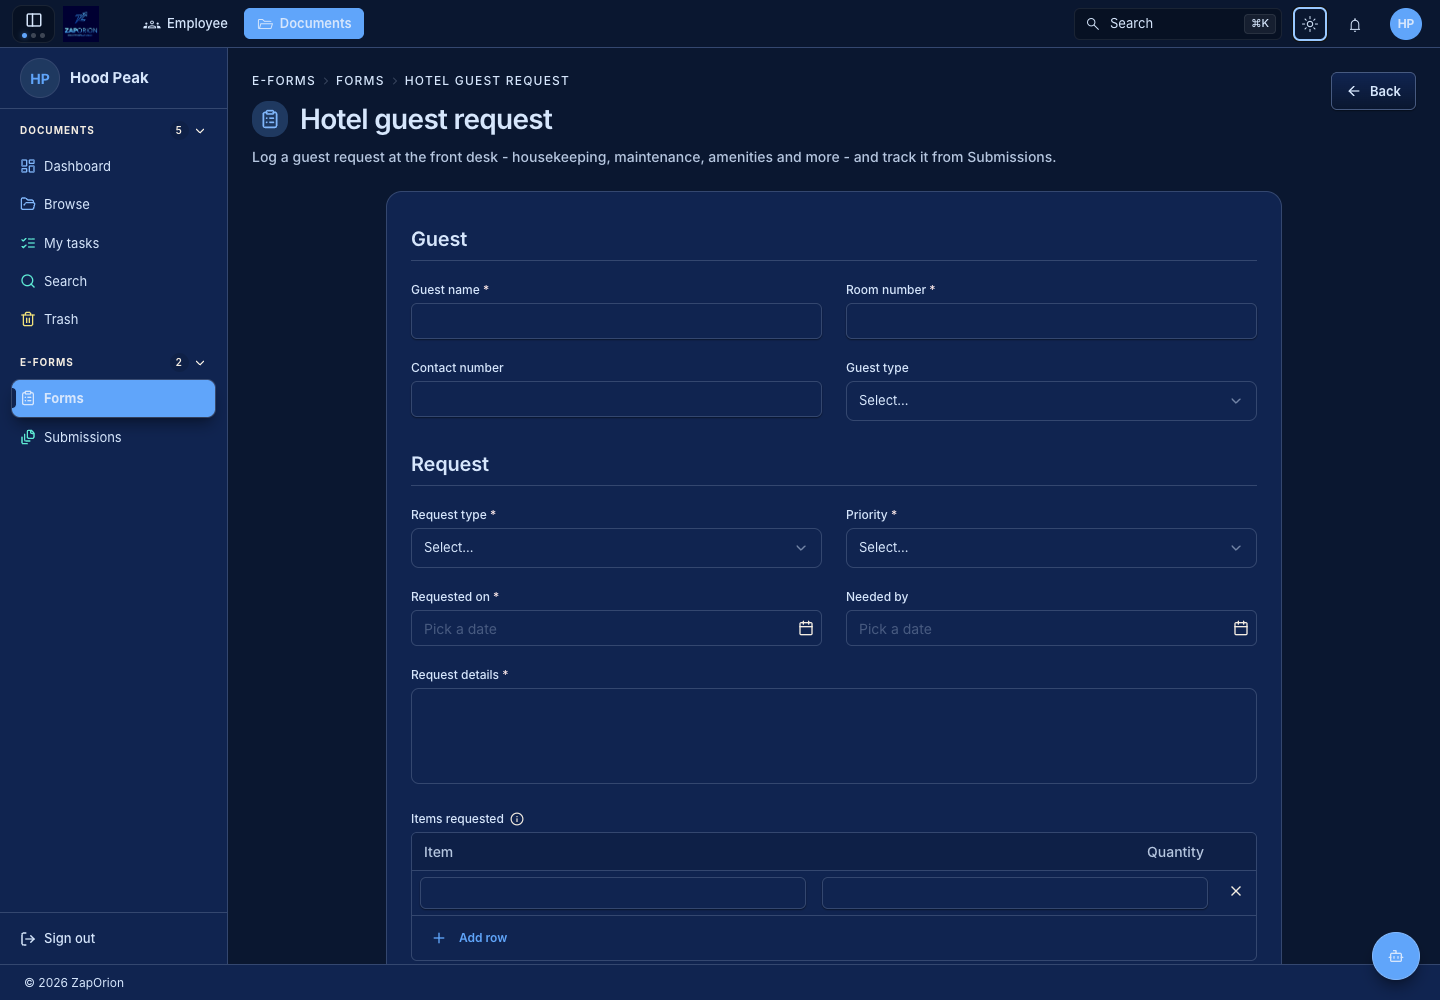
Task: Open the chatbot assistant button
Action: pyautogui.click(x=1396, y=956)
